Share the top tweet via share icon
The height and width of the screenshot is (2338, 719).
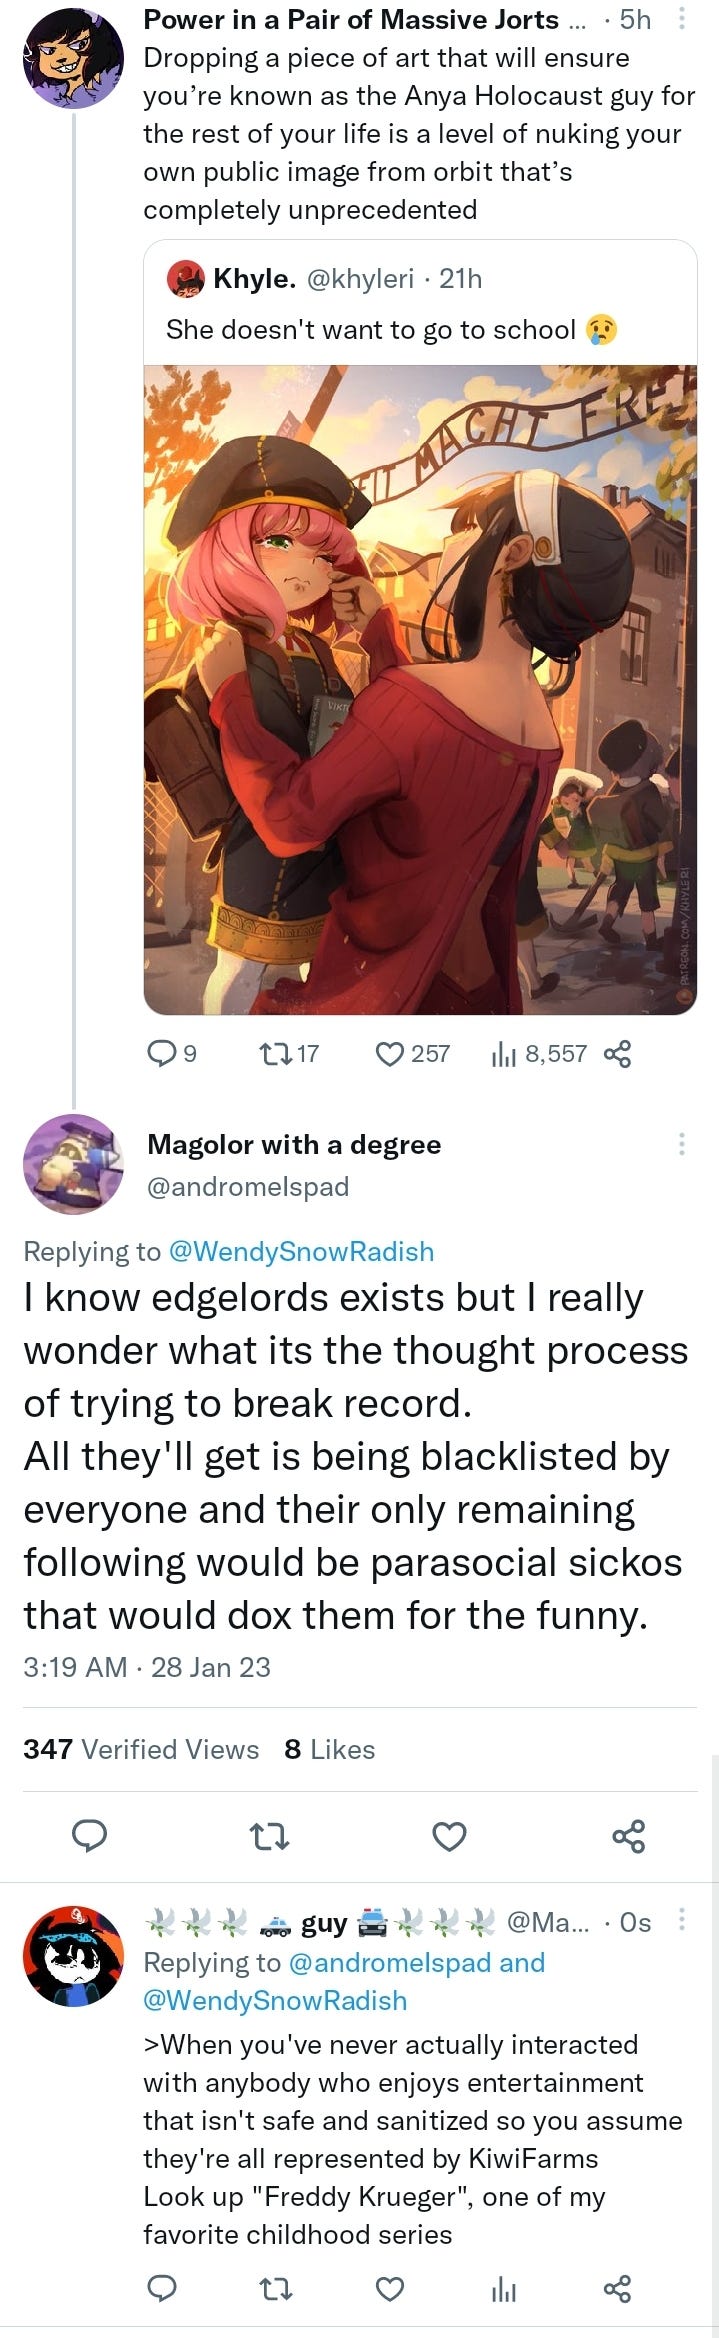pyautogui.click(x=617, y=1053)
